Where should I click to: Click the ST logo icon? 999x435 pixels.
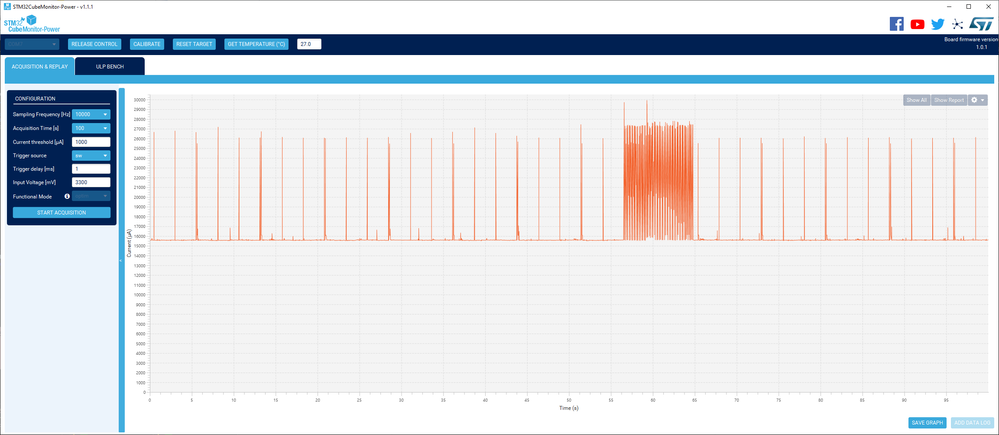tap(981, 24)
